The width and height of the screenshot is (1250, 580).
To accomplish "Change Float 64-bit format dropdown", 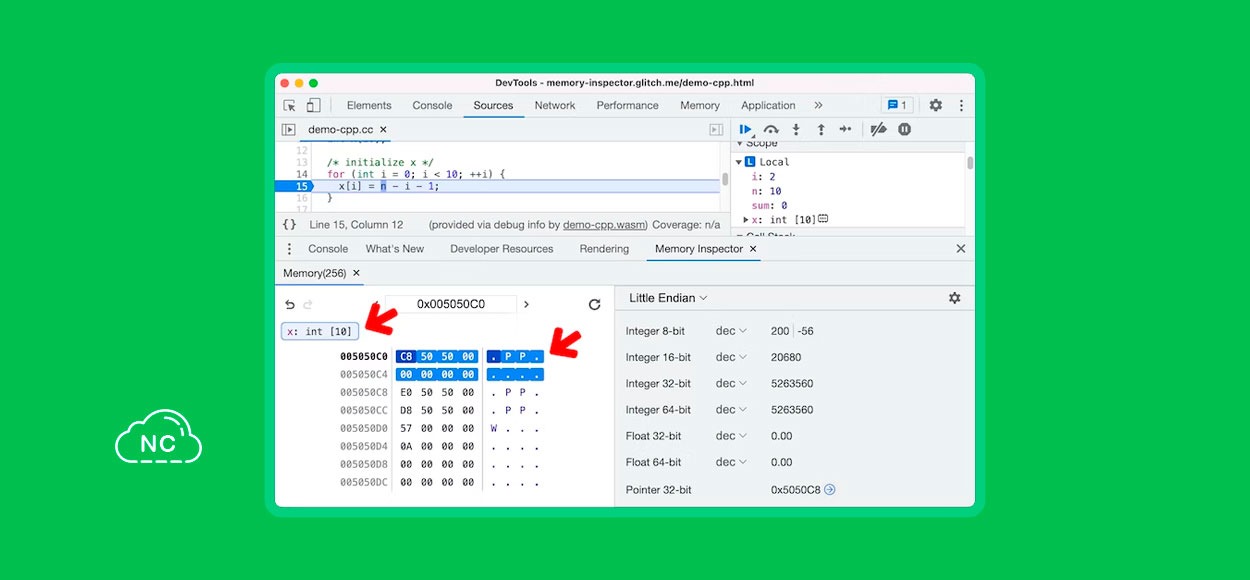I will point(731,462).
